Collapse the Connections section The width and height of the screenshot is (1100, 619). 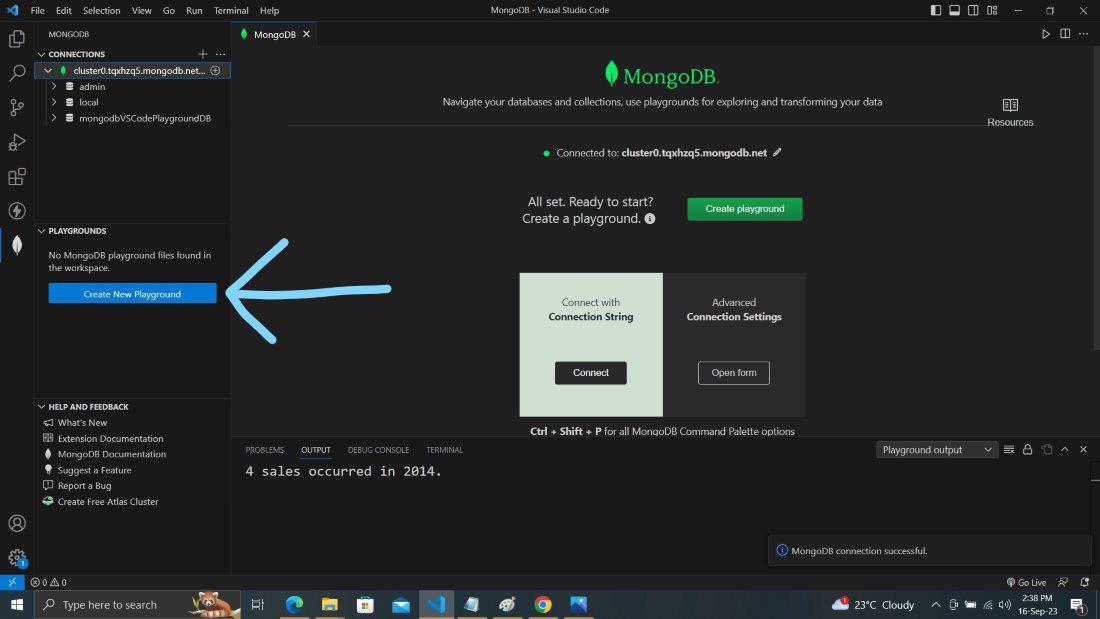[41, 54]
